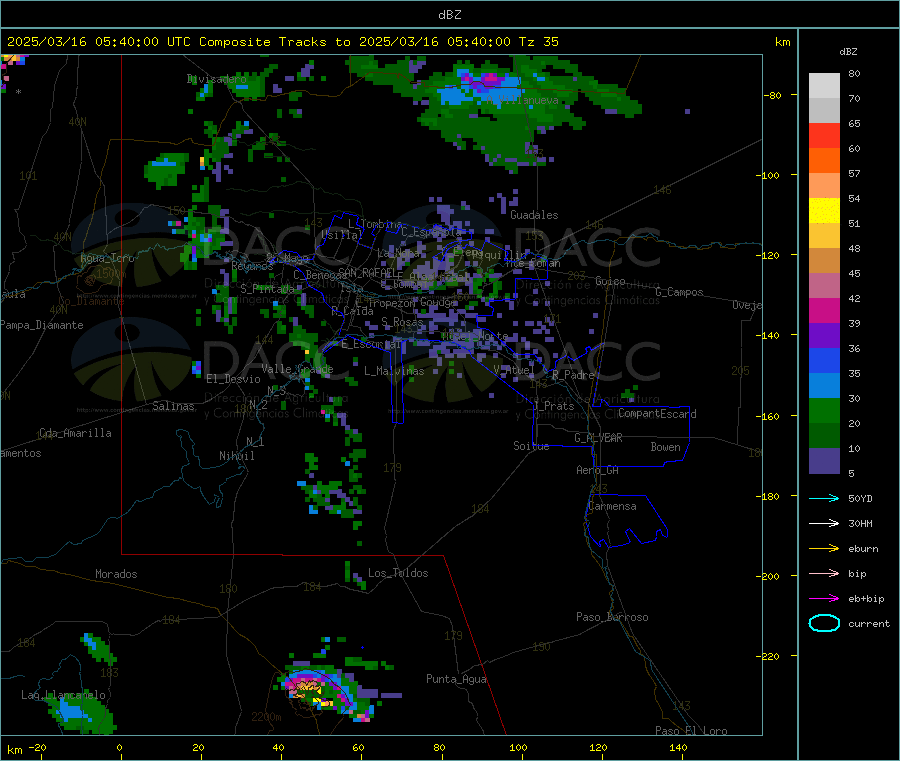
Task: Click the 'eburn' legend label
Action: tap(863, 549)
